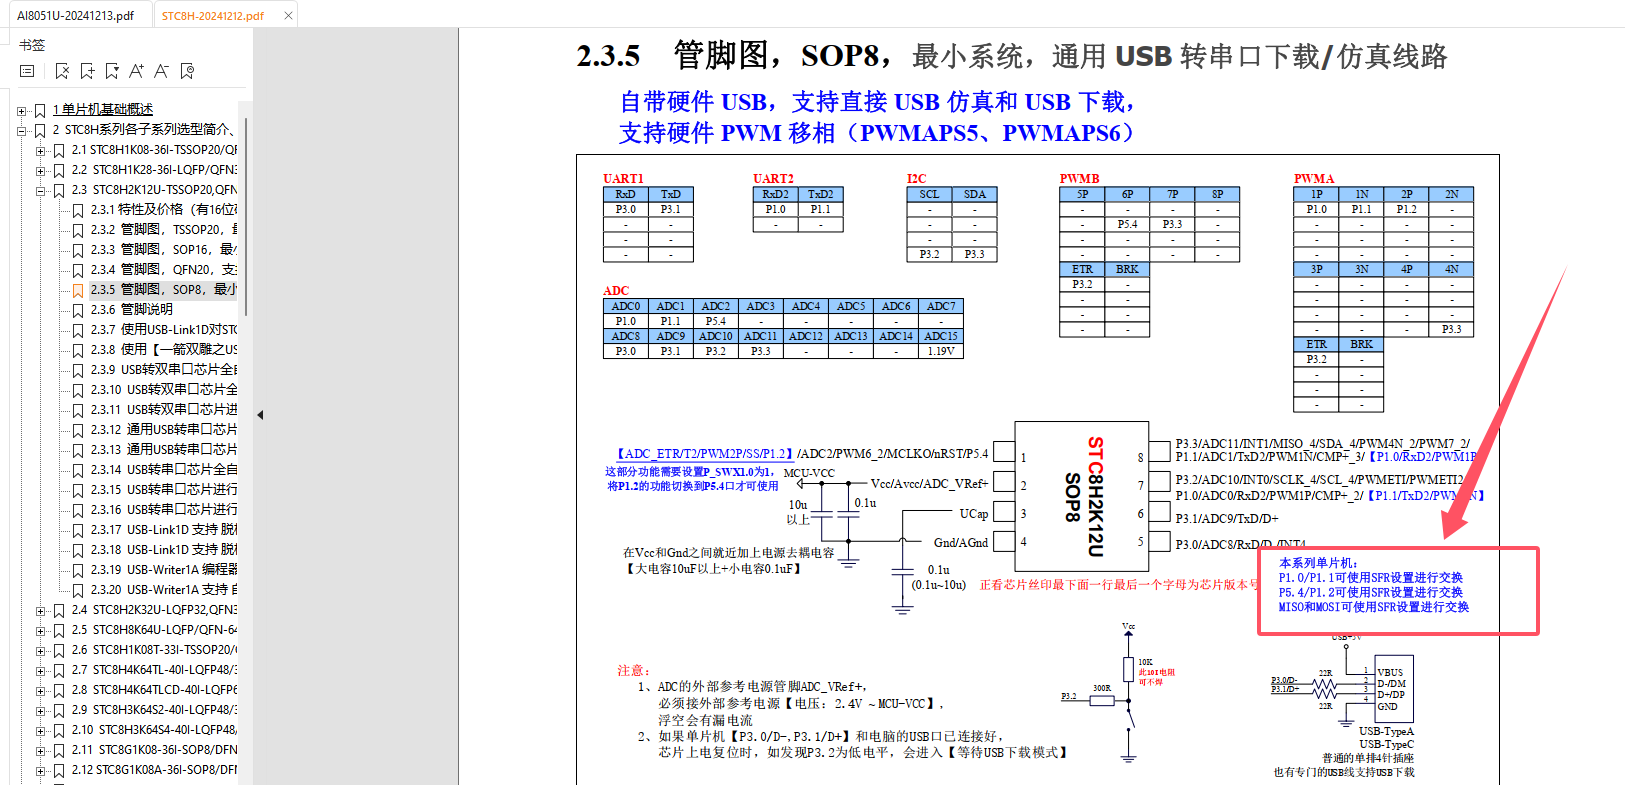Click bookmark icon of row 2.3.12
Viewport: 1625px width, 785px height.
78,430
